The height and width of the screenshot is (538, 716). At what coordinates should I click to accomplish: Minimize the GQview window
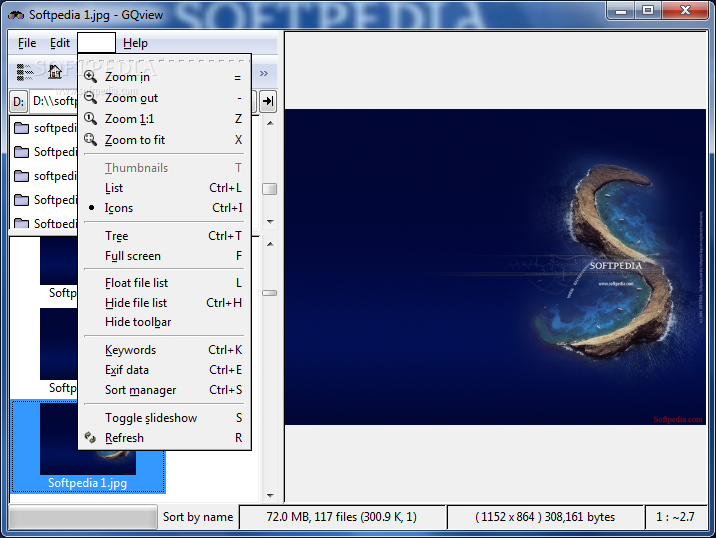pos(621,11)
